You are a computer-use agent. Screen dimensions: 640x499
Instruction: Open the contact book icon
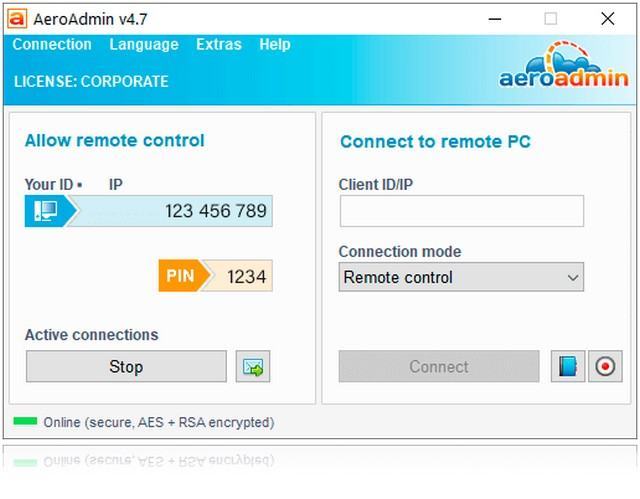pos(568,366)
